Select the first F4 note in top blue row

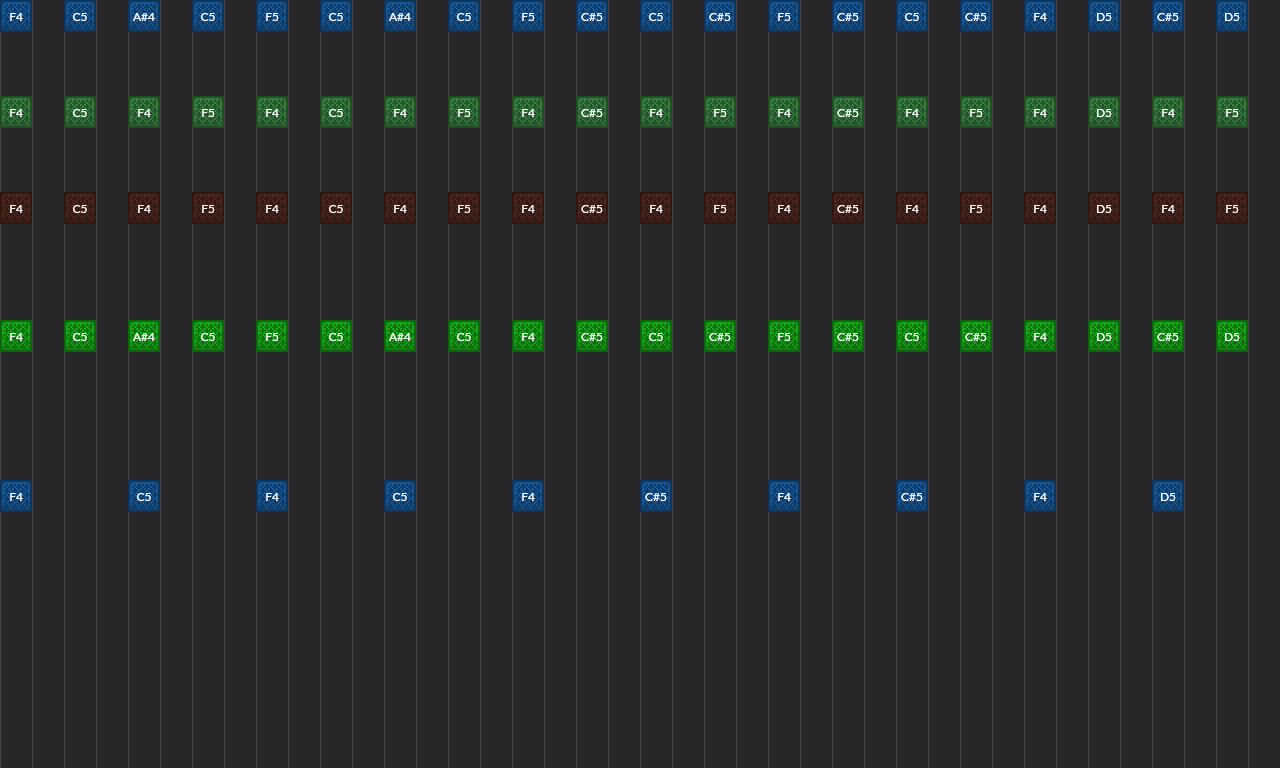click(x=16, y=17)
